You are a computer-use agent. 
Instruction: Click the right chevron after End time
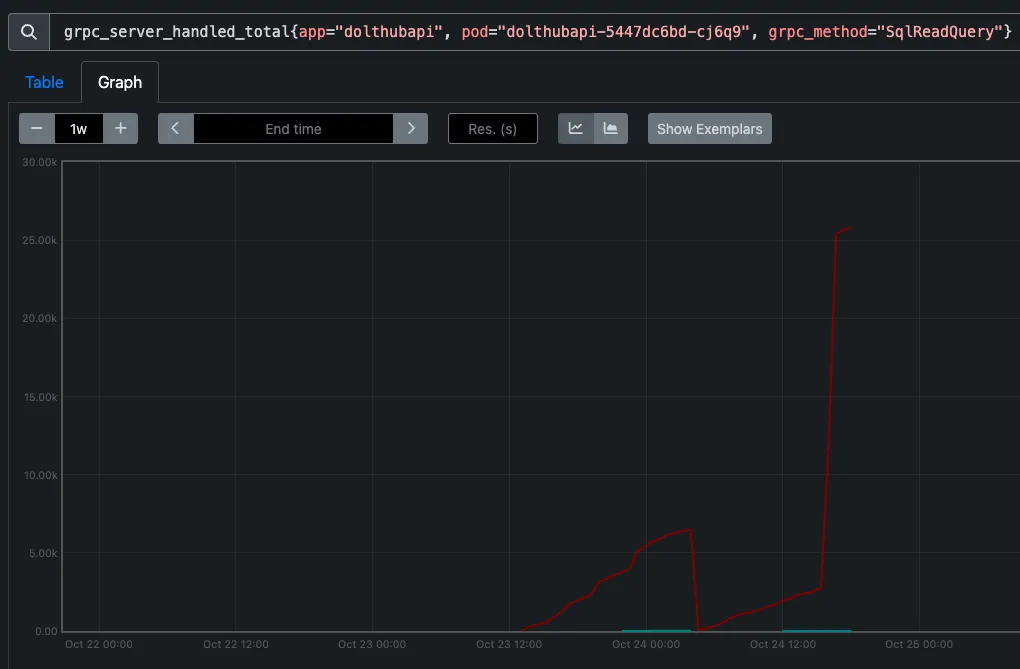tap(410, 128)
